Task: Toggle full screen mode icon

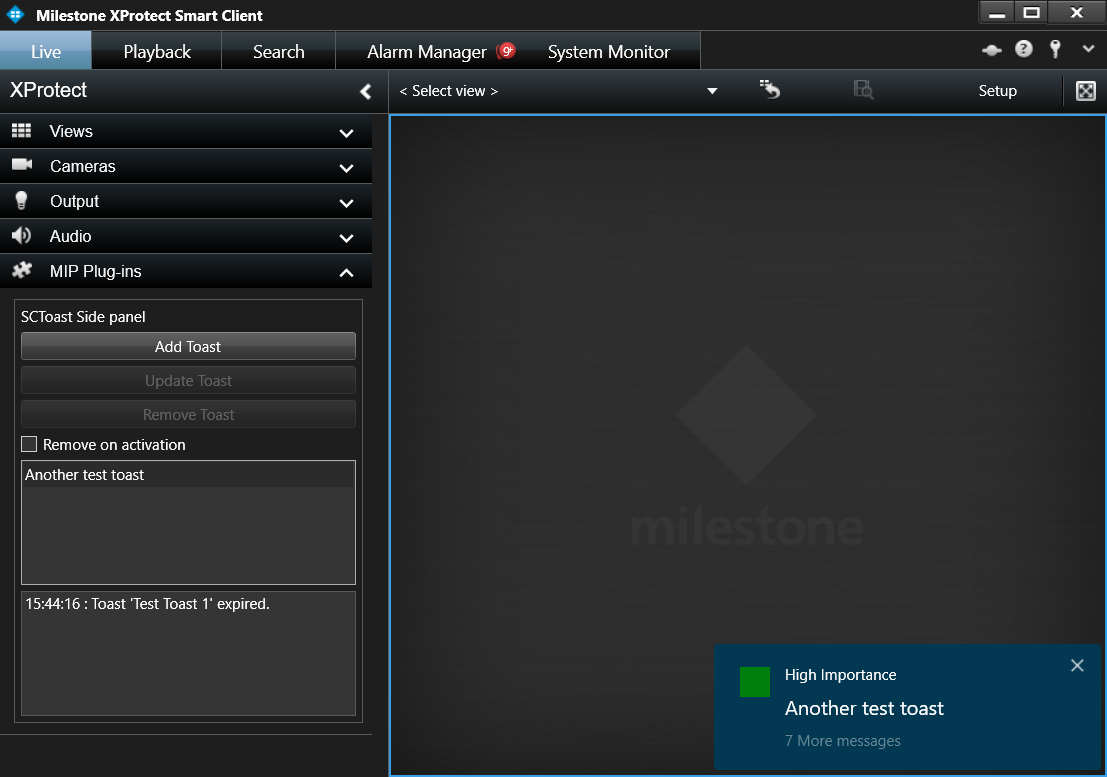Action: coord(1085,91)
